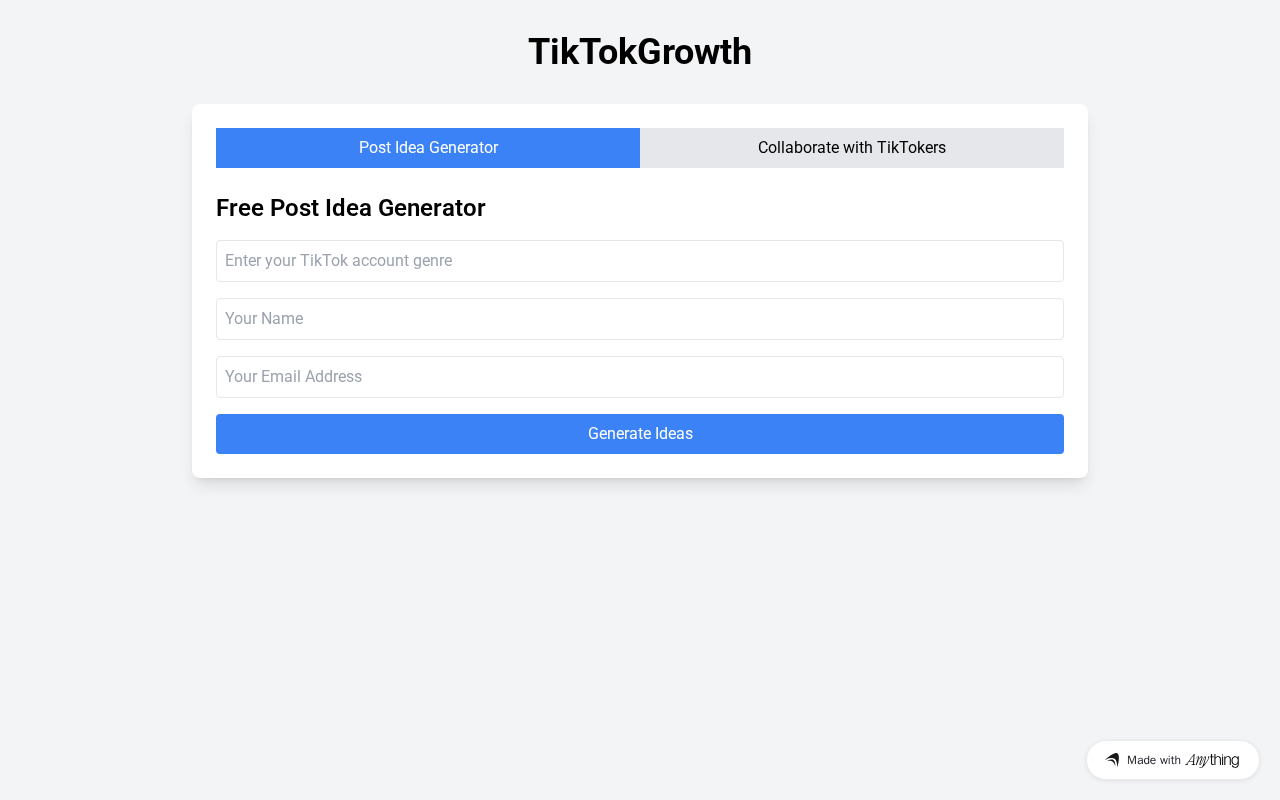Click the bottom-right Anything watermark pill

[1172, 760]
